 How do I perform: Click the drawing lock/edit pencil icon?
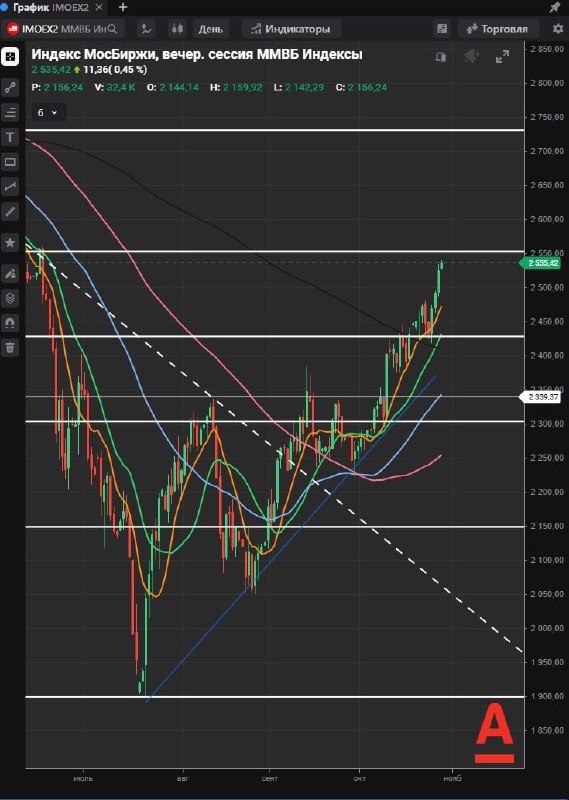[x=10, y=273]
